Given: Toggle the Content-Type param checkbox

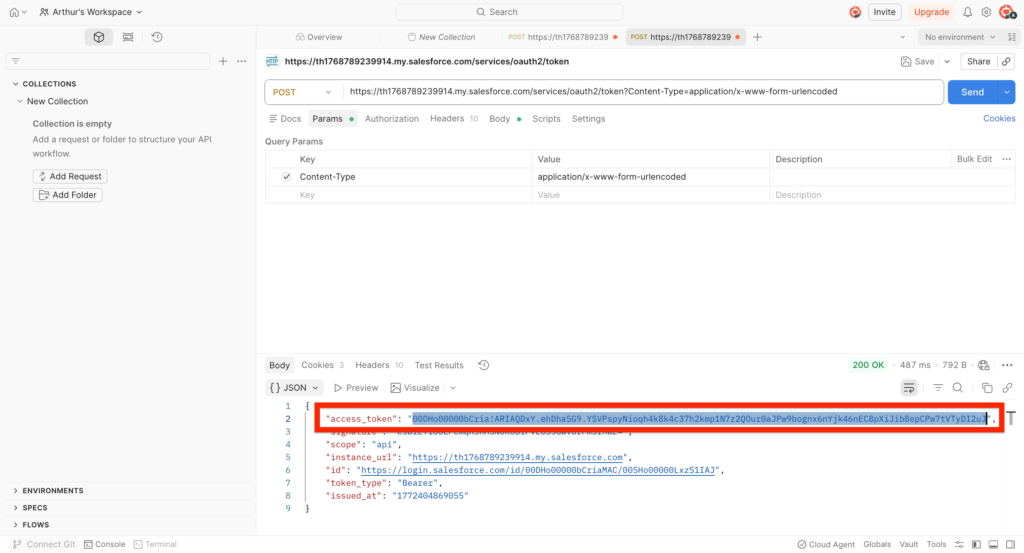Looking at the screenshot, I should (286, 177).
